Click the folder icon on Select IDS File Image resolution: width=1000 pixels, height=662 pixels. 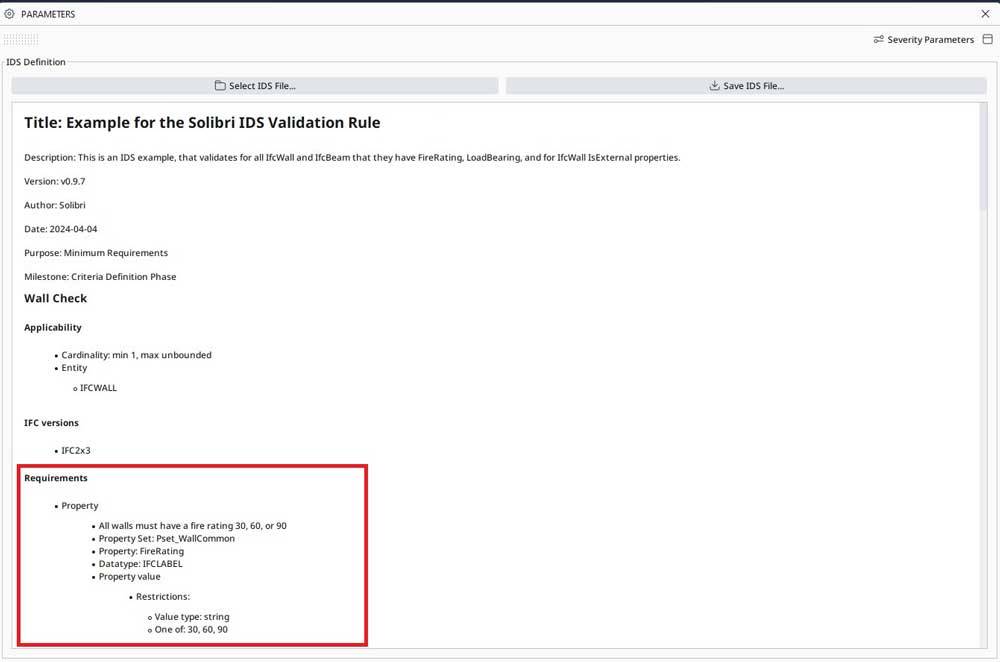coord(220,85)
